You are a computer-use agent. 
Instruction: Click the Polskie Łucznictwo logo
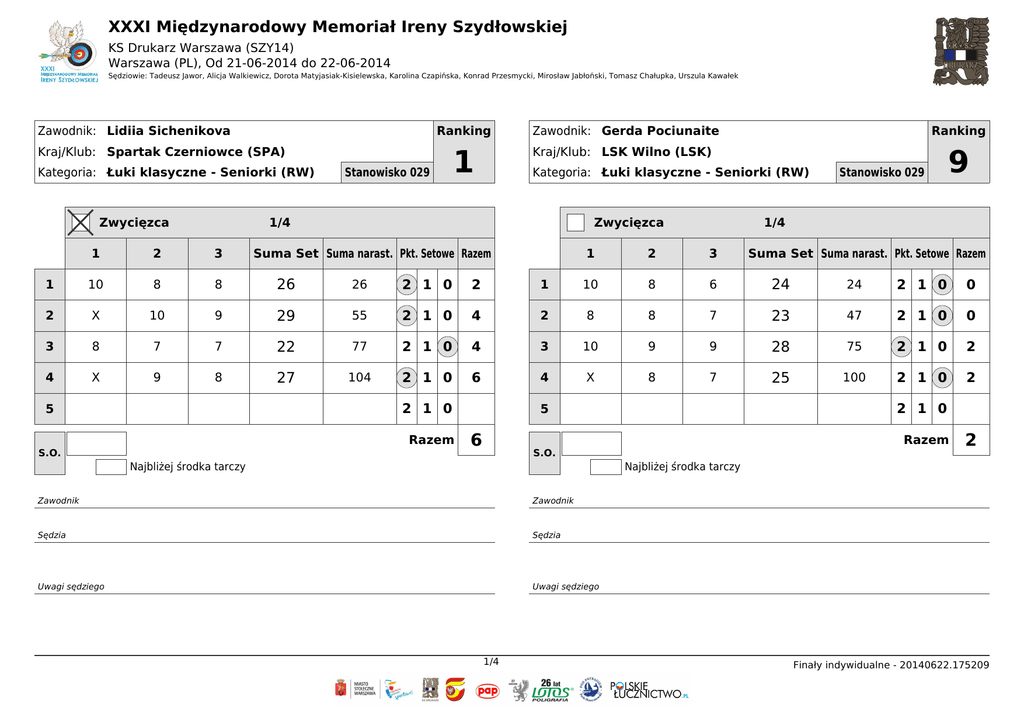pyautogui.click(x=649, y=690)
